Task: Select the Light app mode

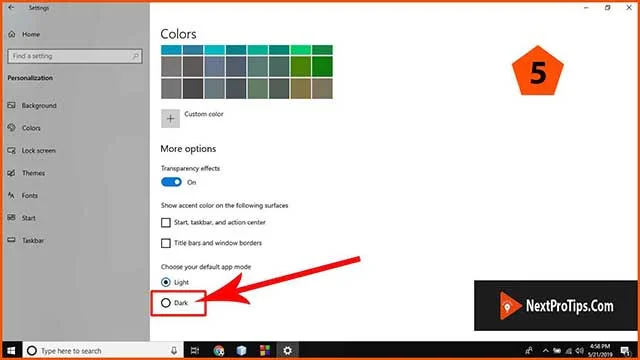Action: coord(166,282)
